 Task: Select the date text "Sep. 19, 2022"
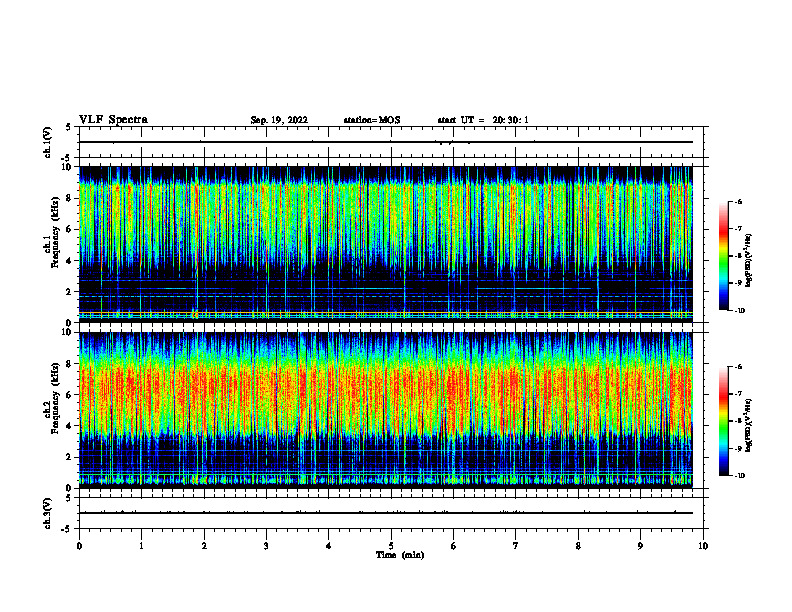click(x=279, y=120)
